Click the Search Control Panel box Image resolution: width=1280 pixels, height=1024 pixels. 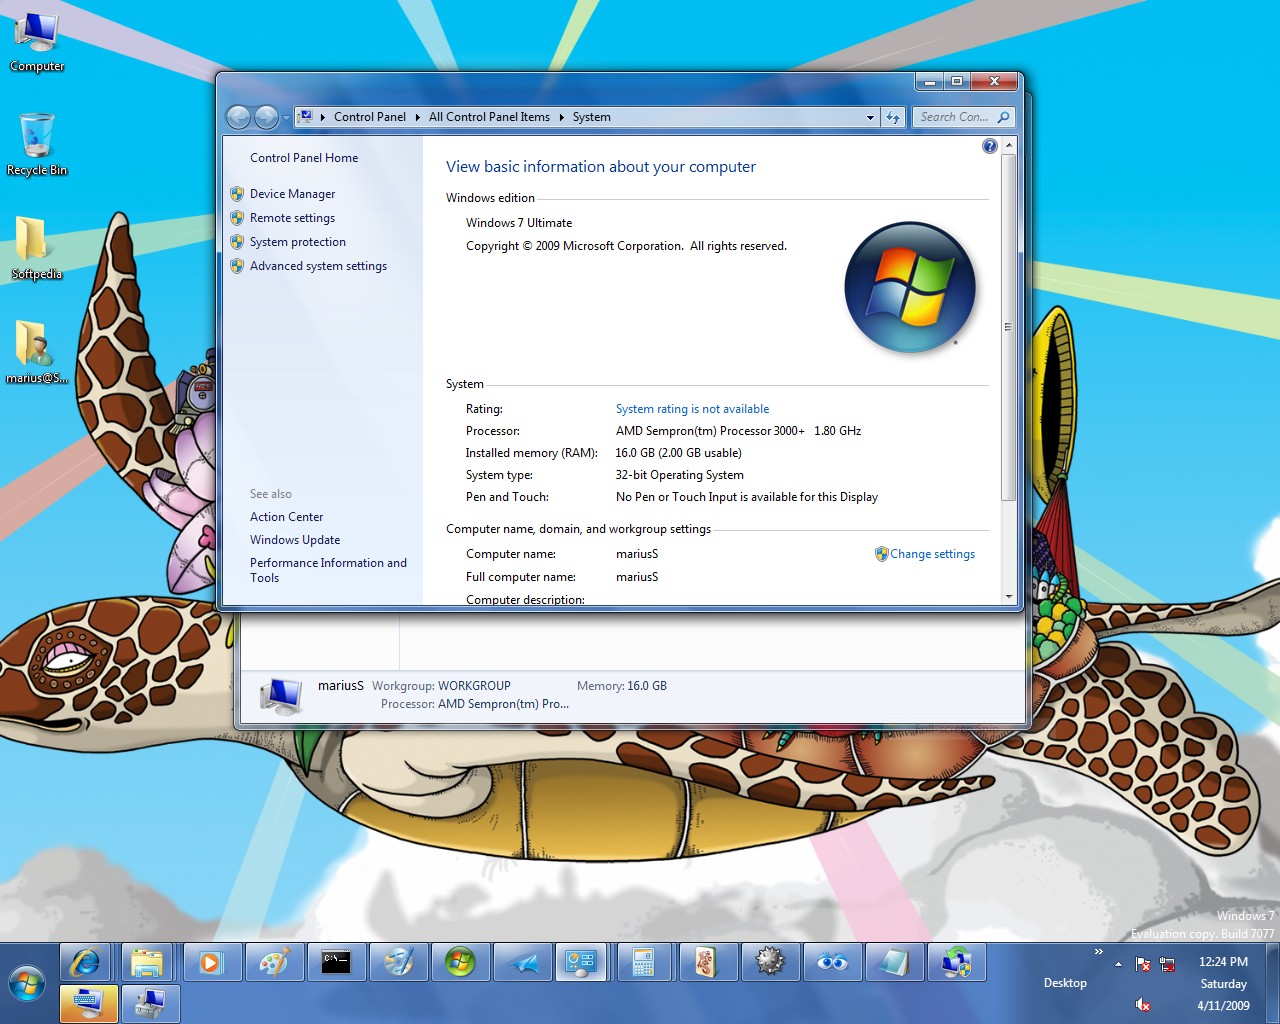pyautogui.click(x=954, y=117)
